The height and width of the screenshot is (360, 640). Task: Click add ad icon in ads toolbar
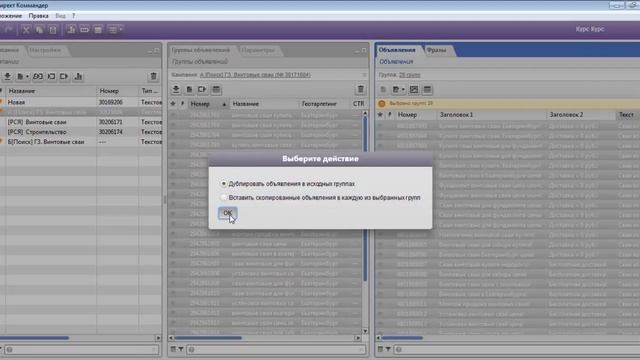pyautogui.click(x=383, y=89)
